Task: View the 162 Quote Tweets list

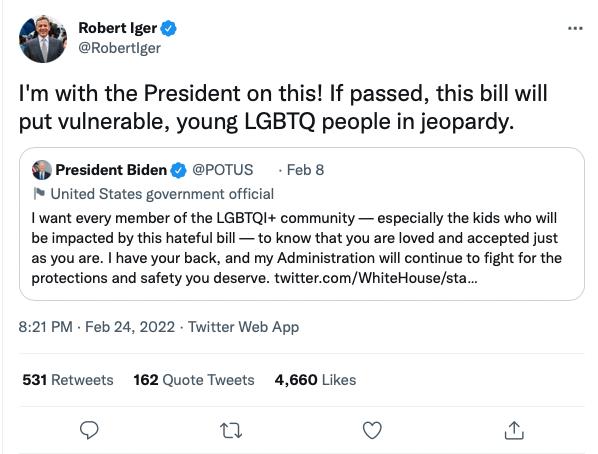Action: pos(194,380)
